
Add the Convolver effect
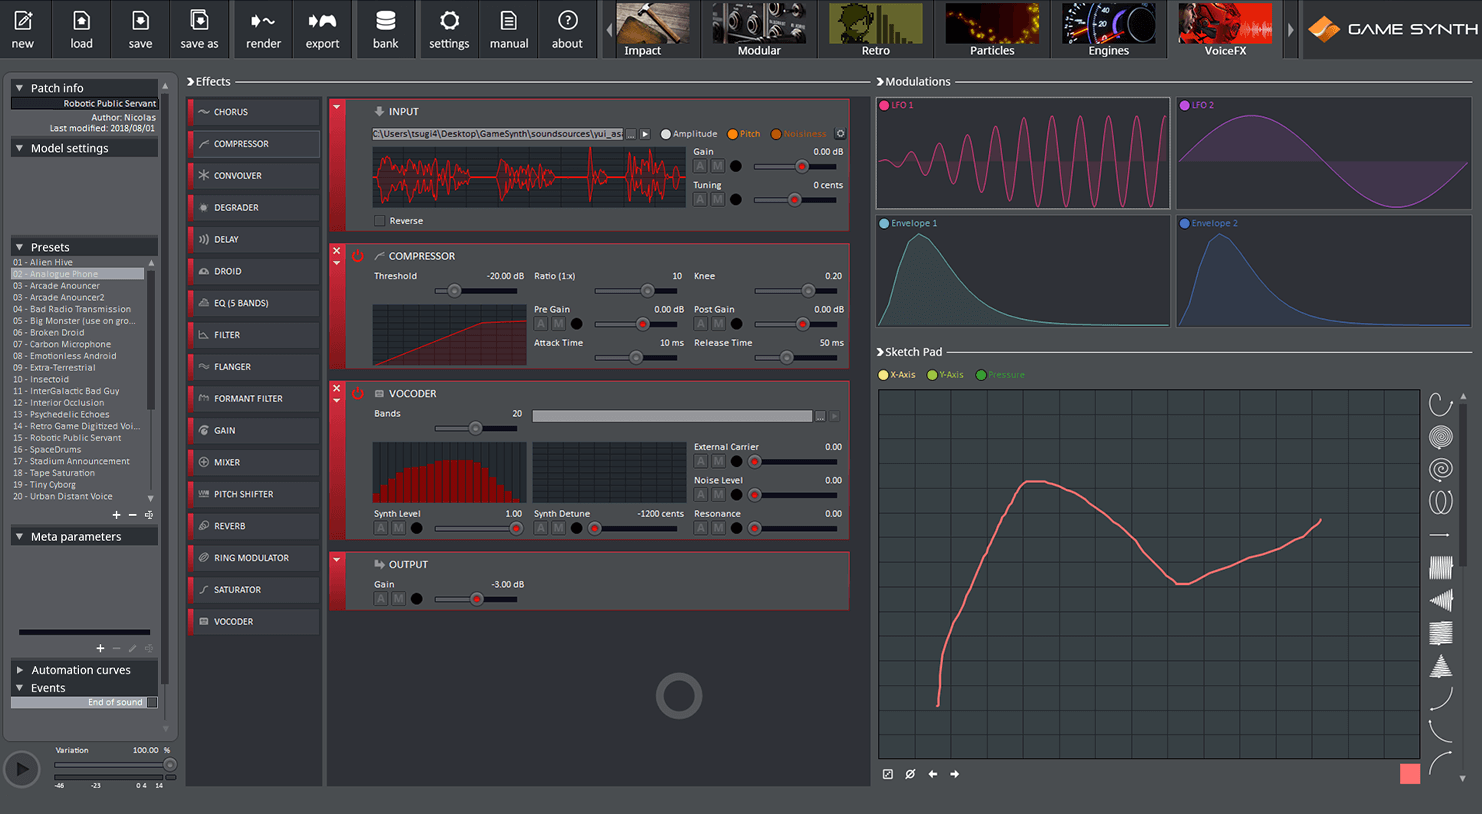pos(255,176)
